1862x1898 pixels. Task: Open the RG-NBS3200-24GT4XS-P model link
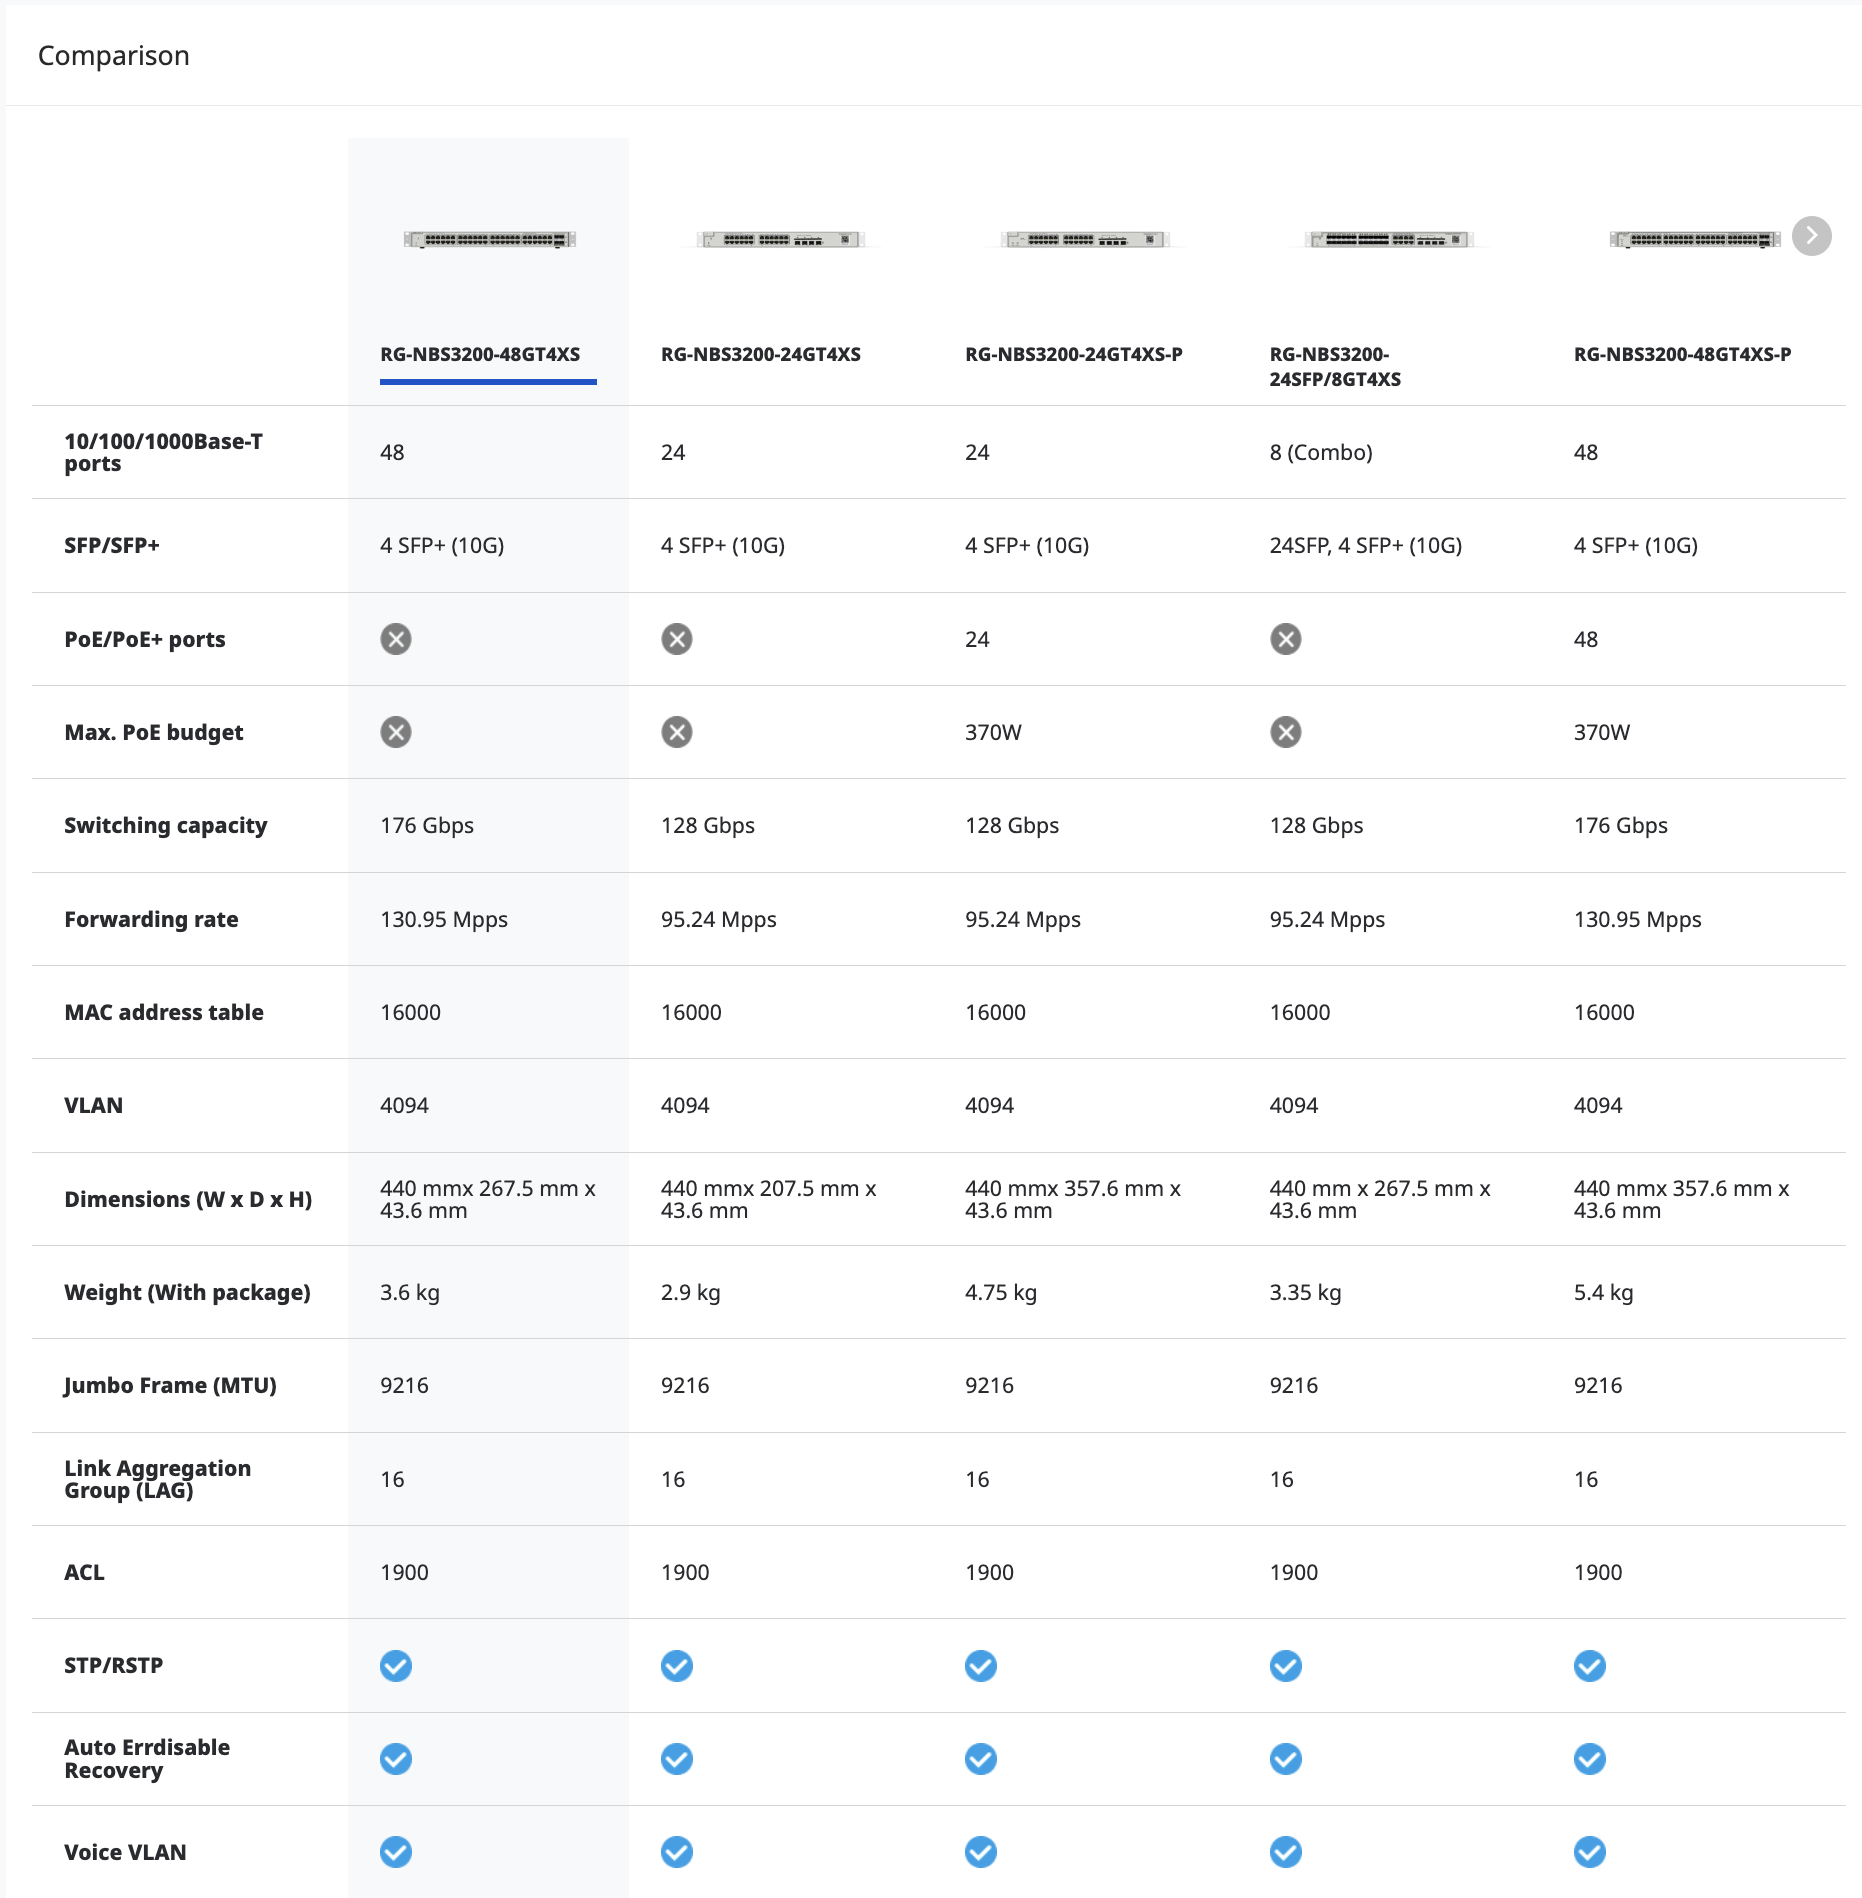click(x=1073, y=355)
